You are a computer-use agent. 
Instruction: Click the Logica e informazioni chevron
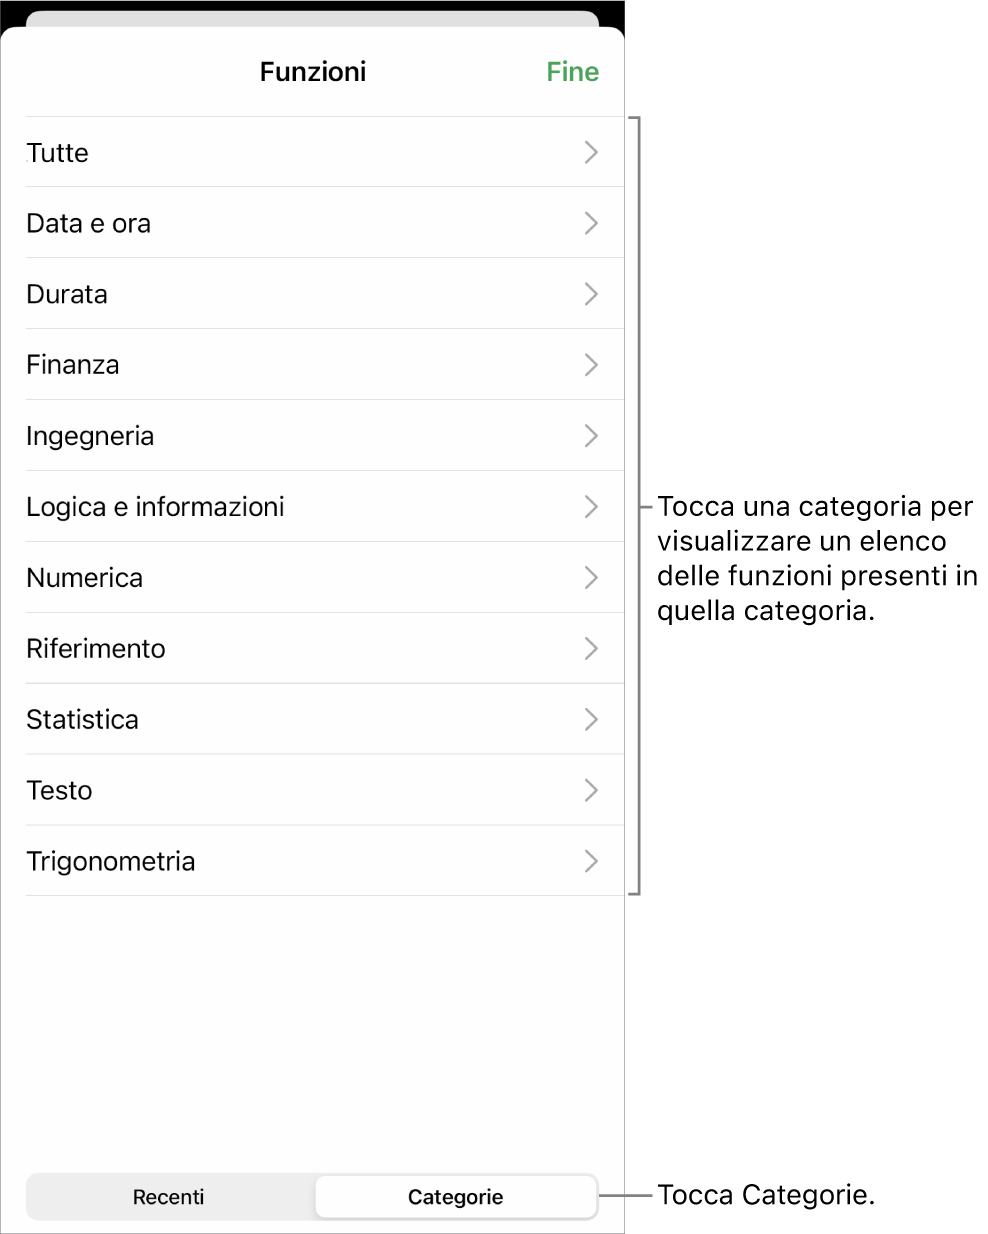(591, 507)
